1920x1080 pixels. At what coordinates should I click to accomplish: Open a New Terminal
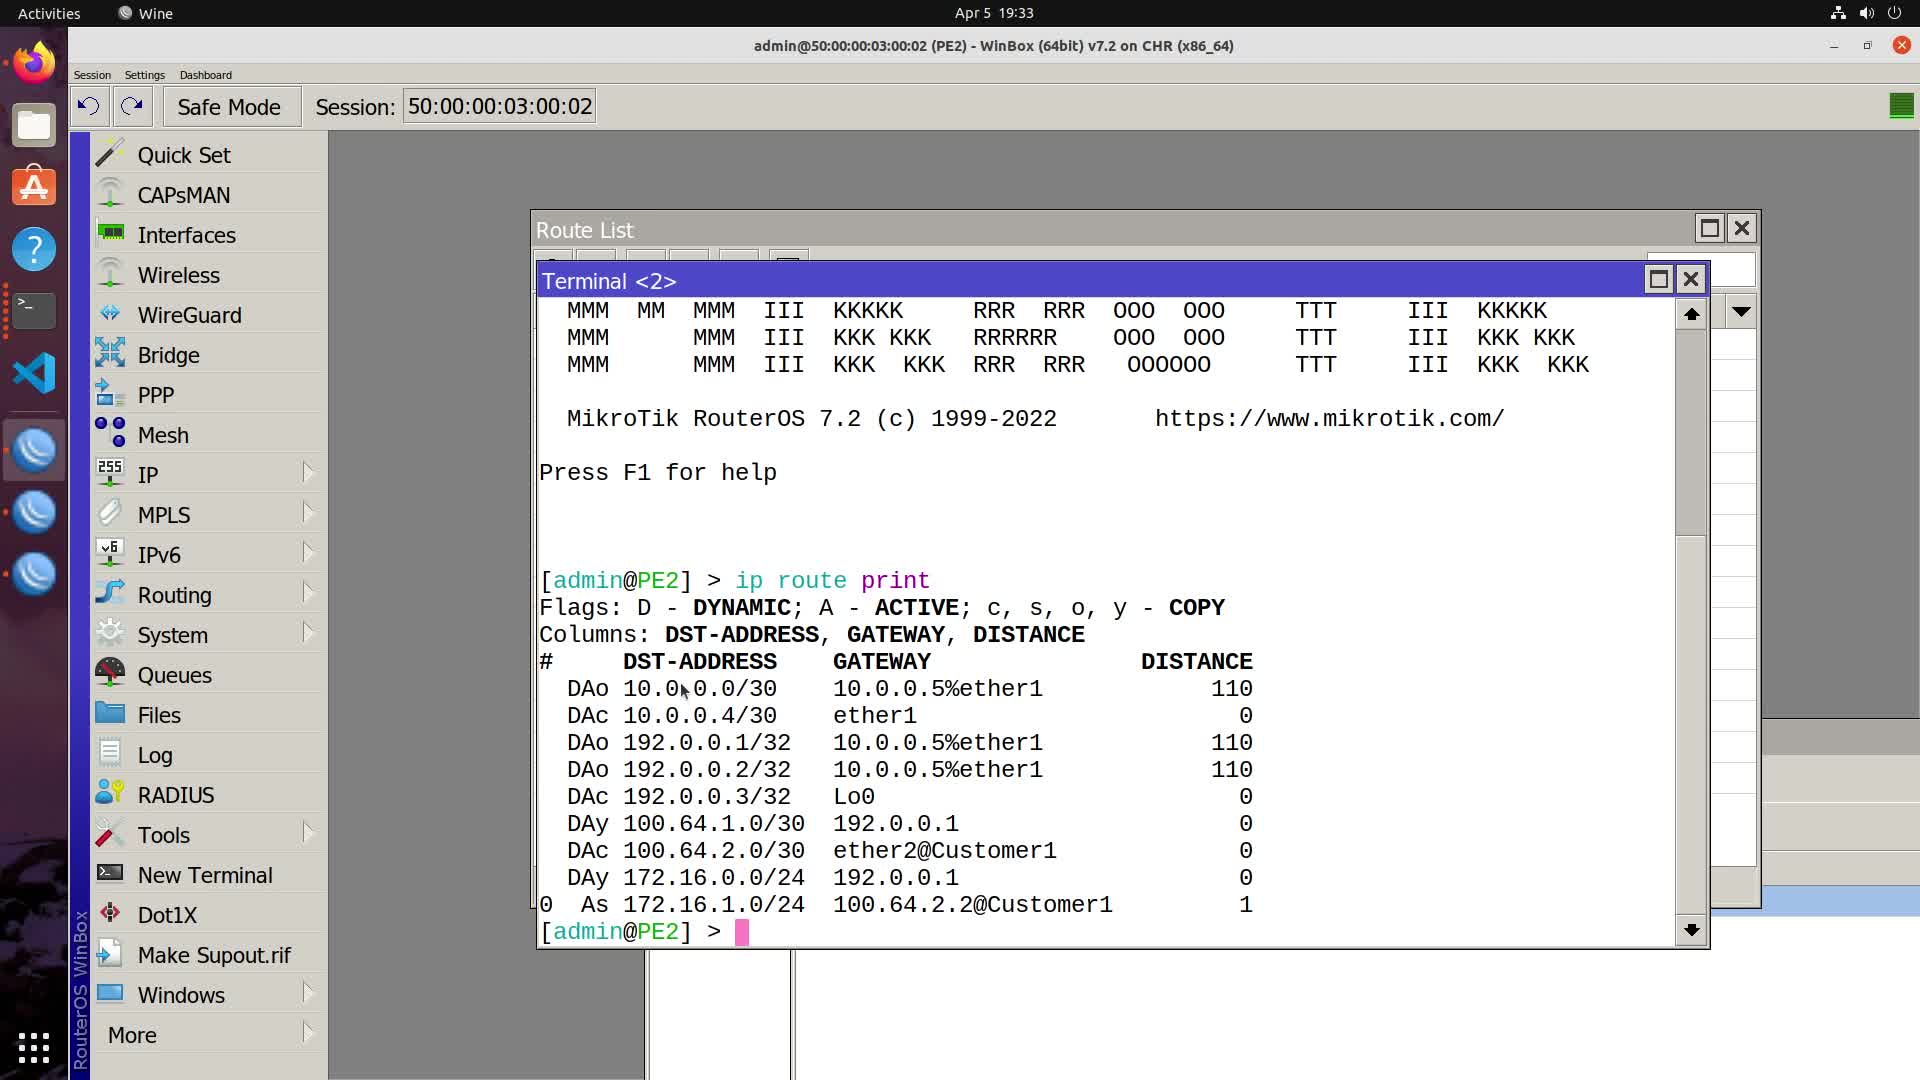(x=210, y=875)
